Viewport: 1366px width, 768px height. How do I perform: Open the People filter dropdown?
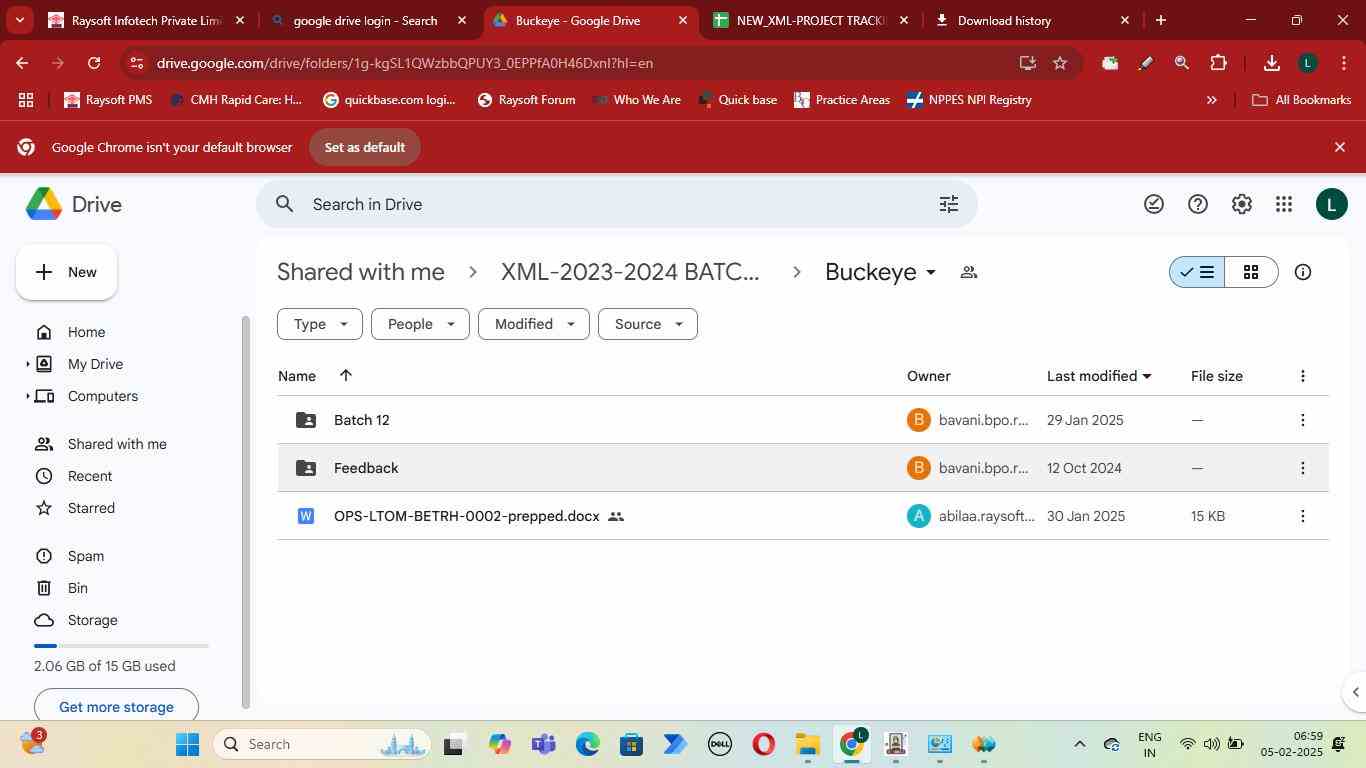420,324
